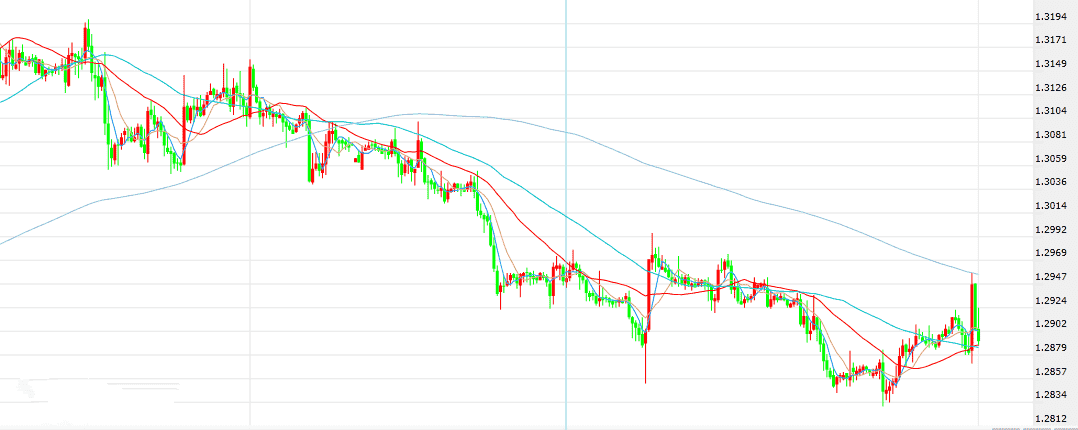Select the 1.2992 price level label
This screenshot has width=1078, height=430.
coord(1054,230)
